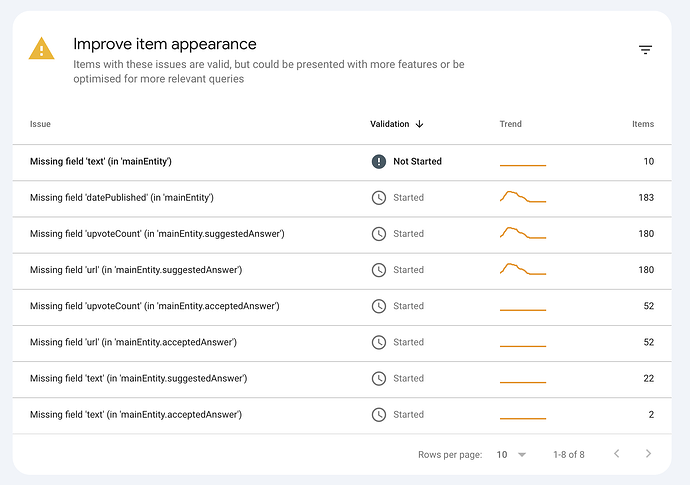Click the yellow warning triangle icon
The image size is (690, 485).
[41, 48]
